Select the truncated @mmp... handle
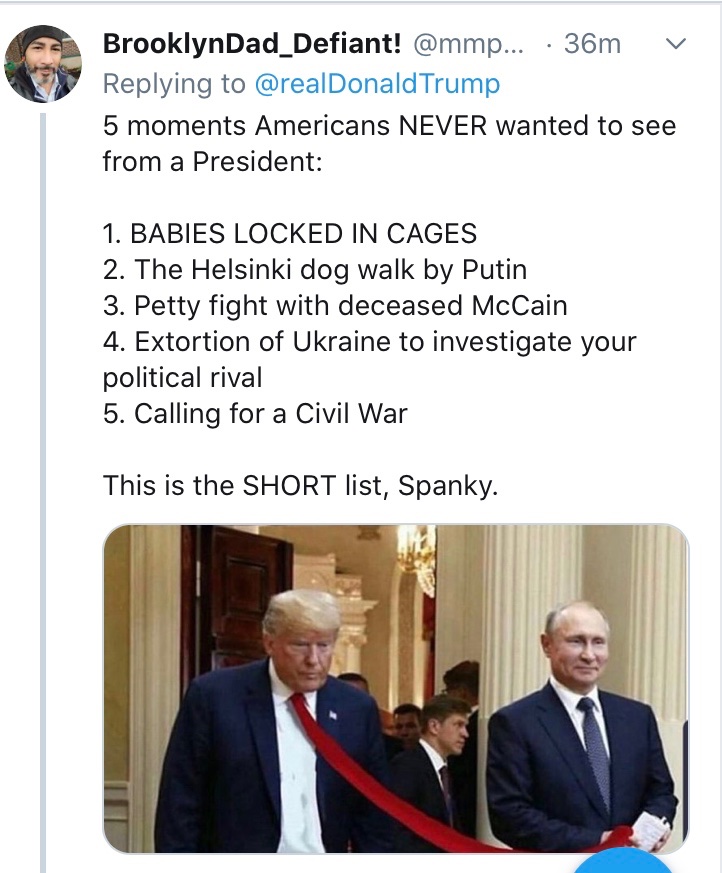The width and height of the screenshot is (722, 873). [468, 44]
